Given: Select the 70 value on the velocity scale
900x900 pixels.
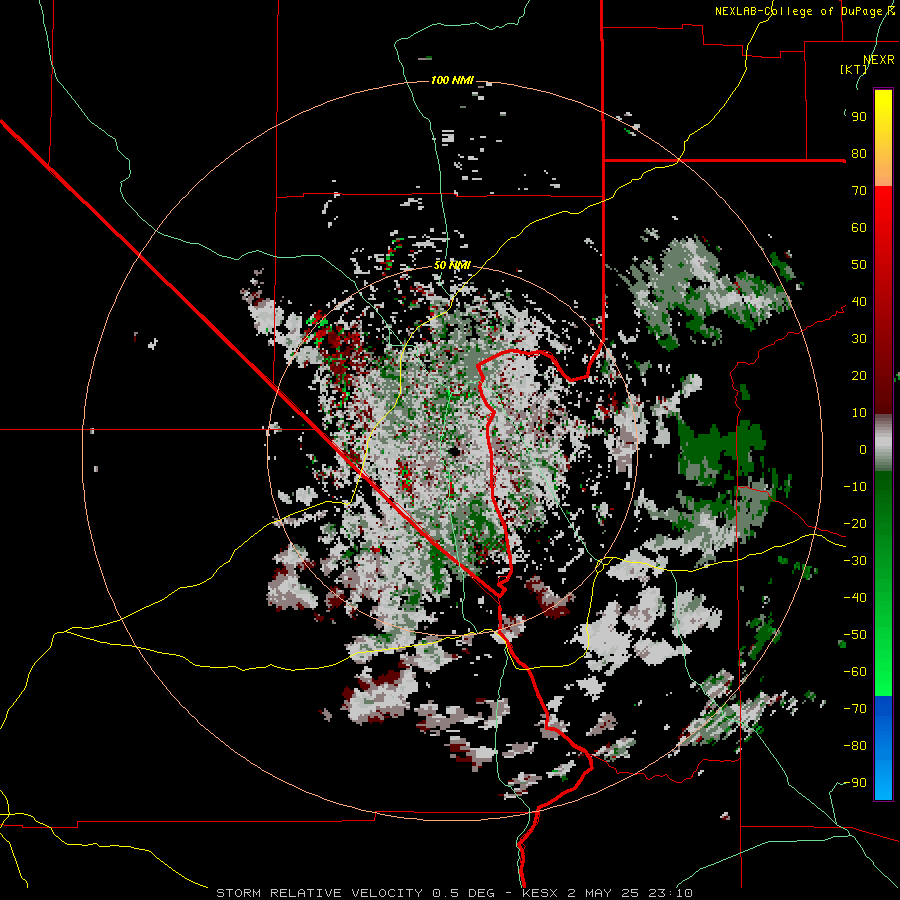Looking at the screenshot, I should pyautogui.click(x=859, y=191).
